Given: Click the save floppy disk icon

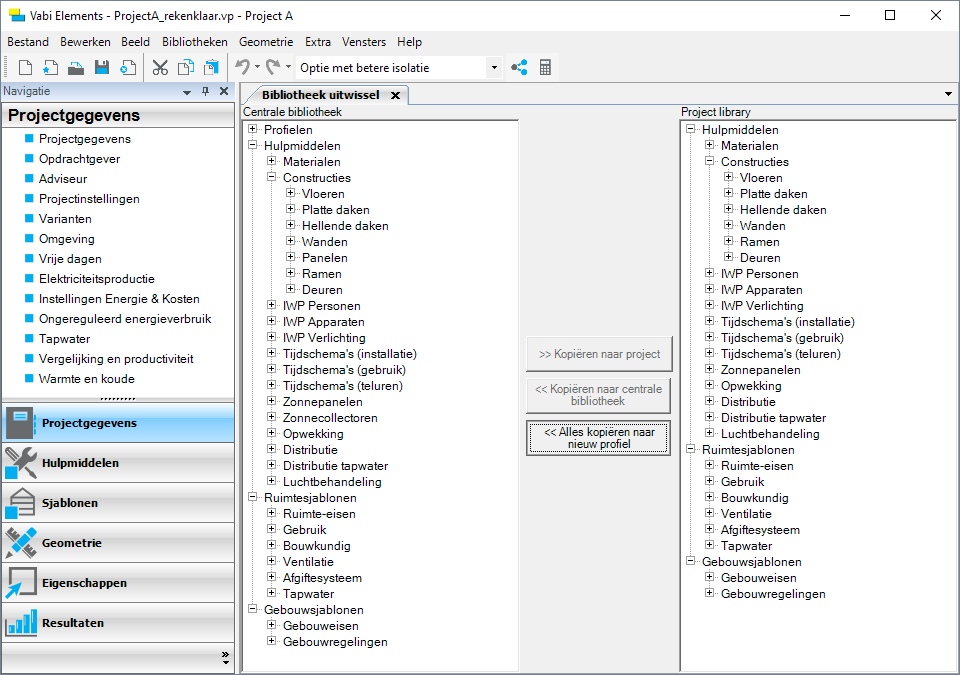Looking at the screenshot, I should 102,68.
